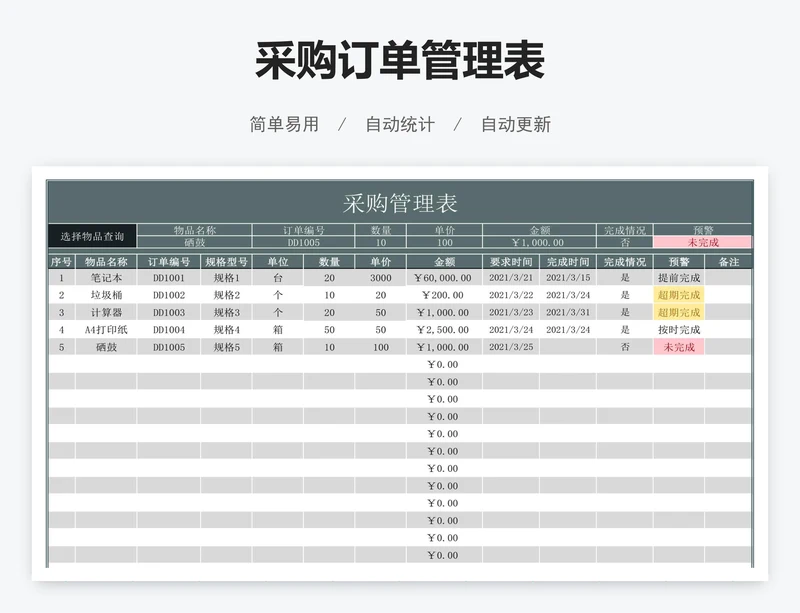
Task: Select unit price 3000
Action: (x=381, y=278)
